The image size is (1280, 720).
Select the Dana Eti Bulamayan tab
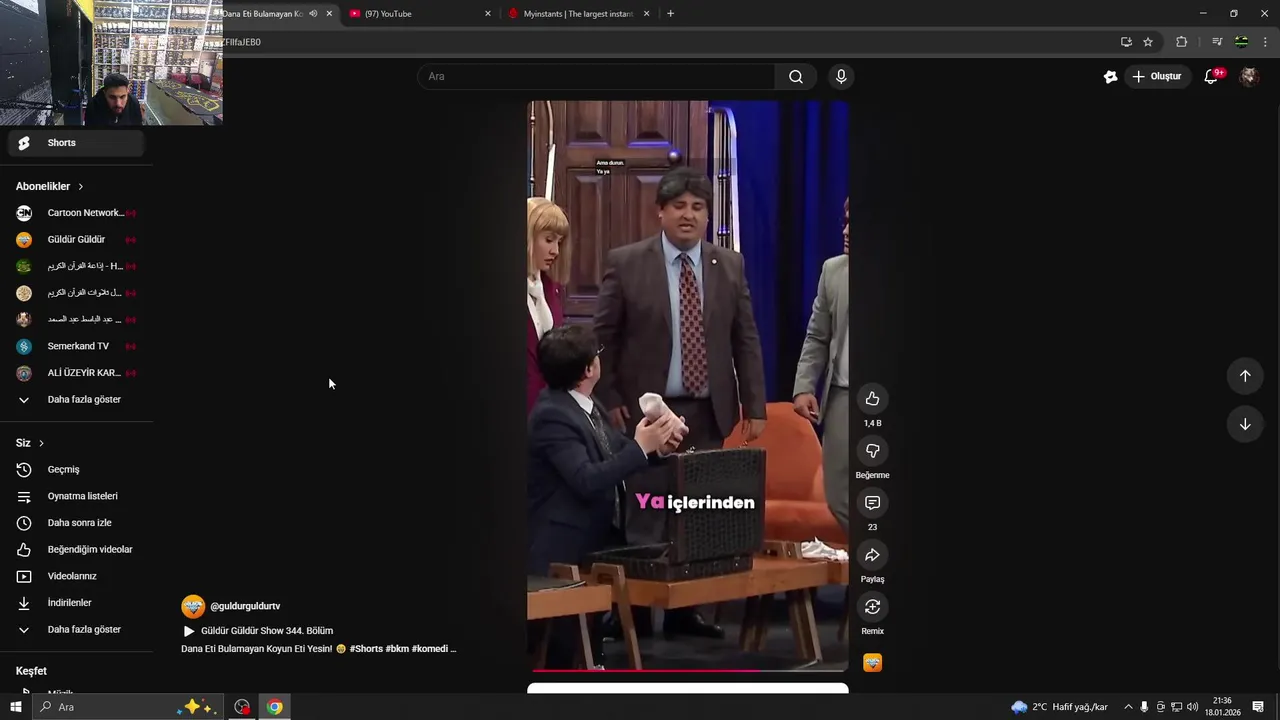264,14
